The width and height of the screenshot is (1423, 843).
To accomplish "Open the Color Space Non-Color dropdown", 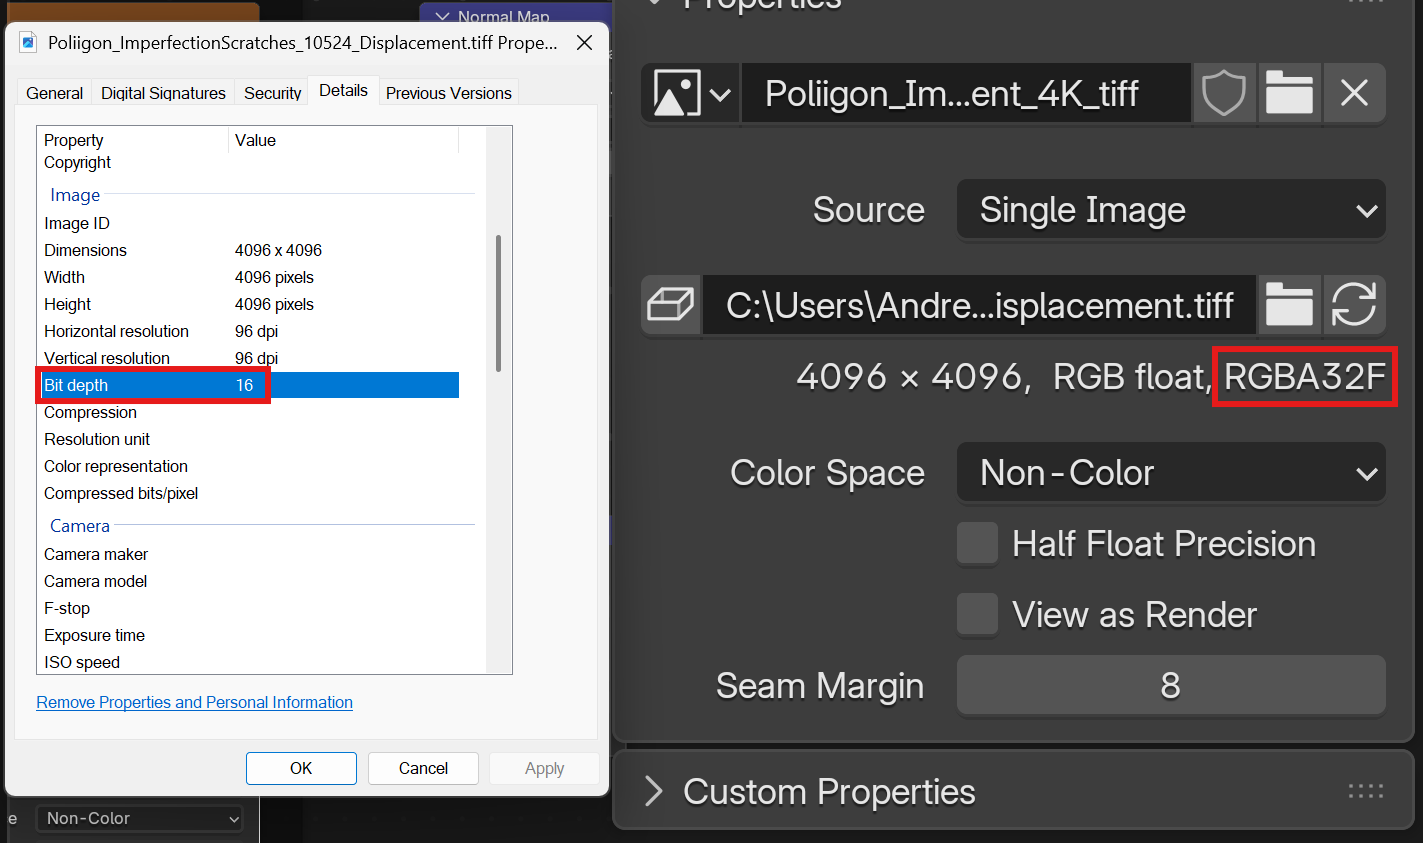I will tap(1170, 473).
